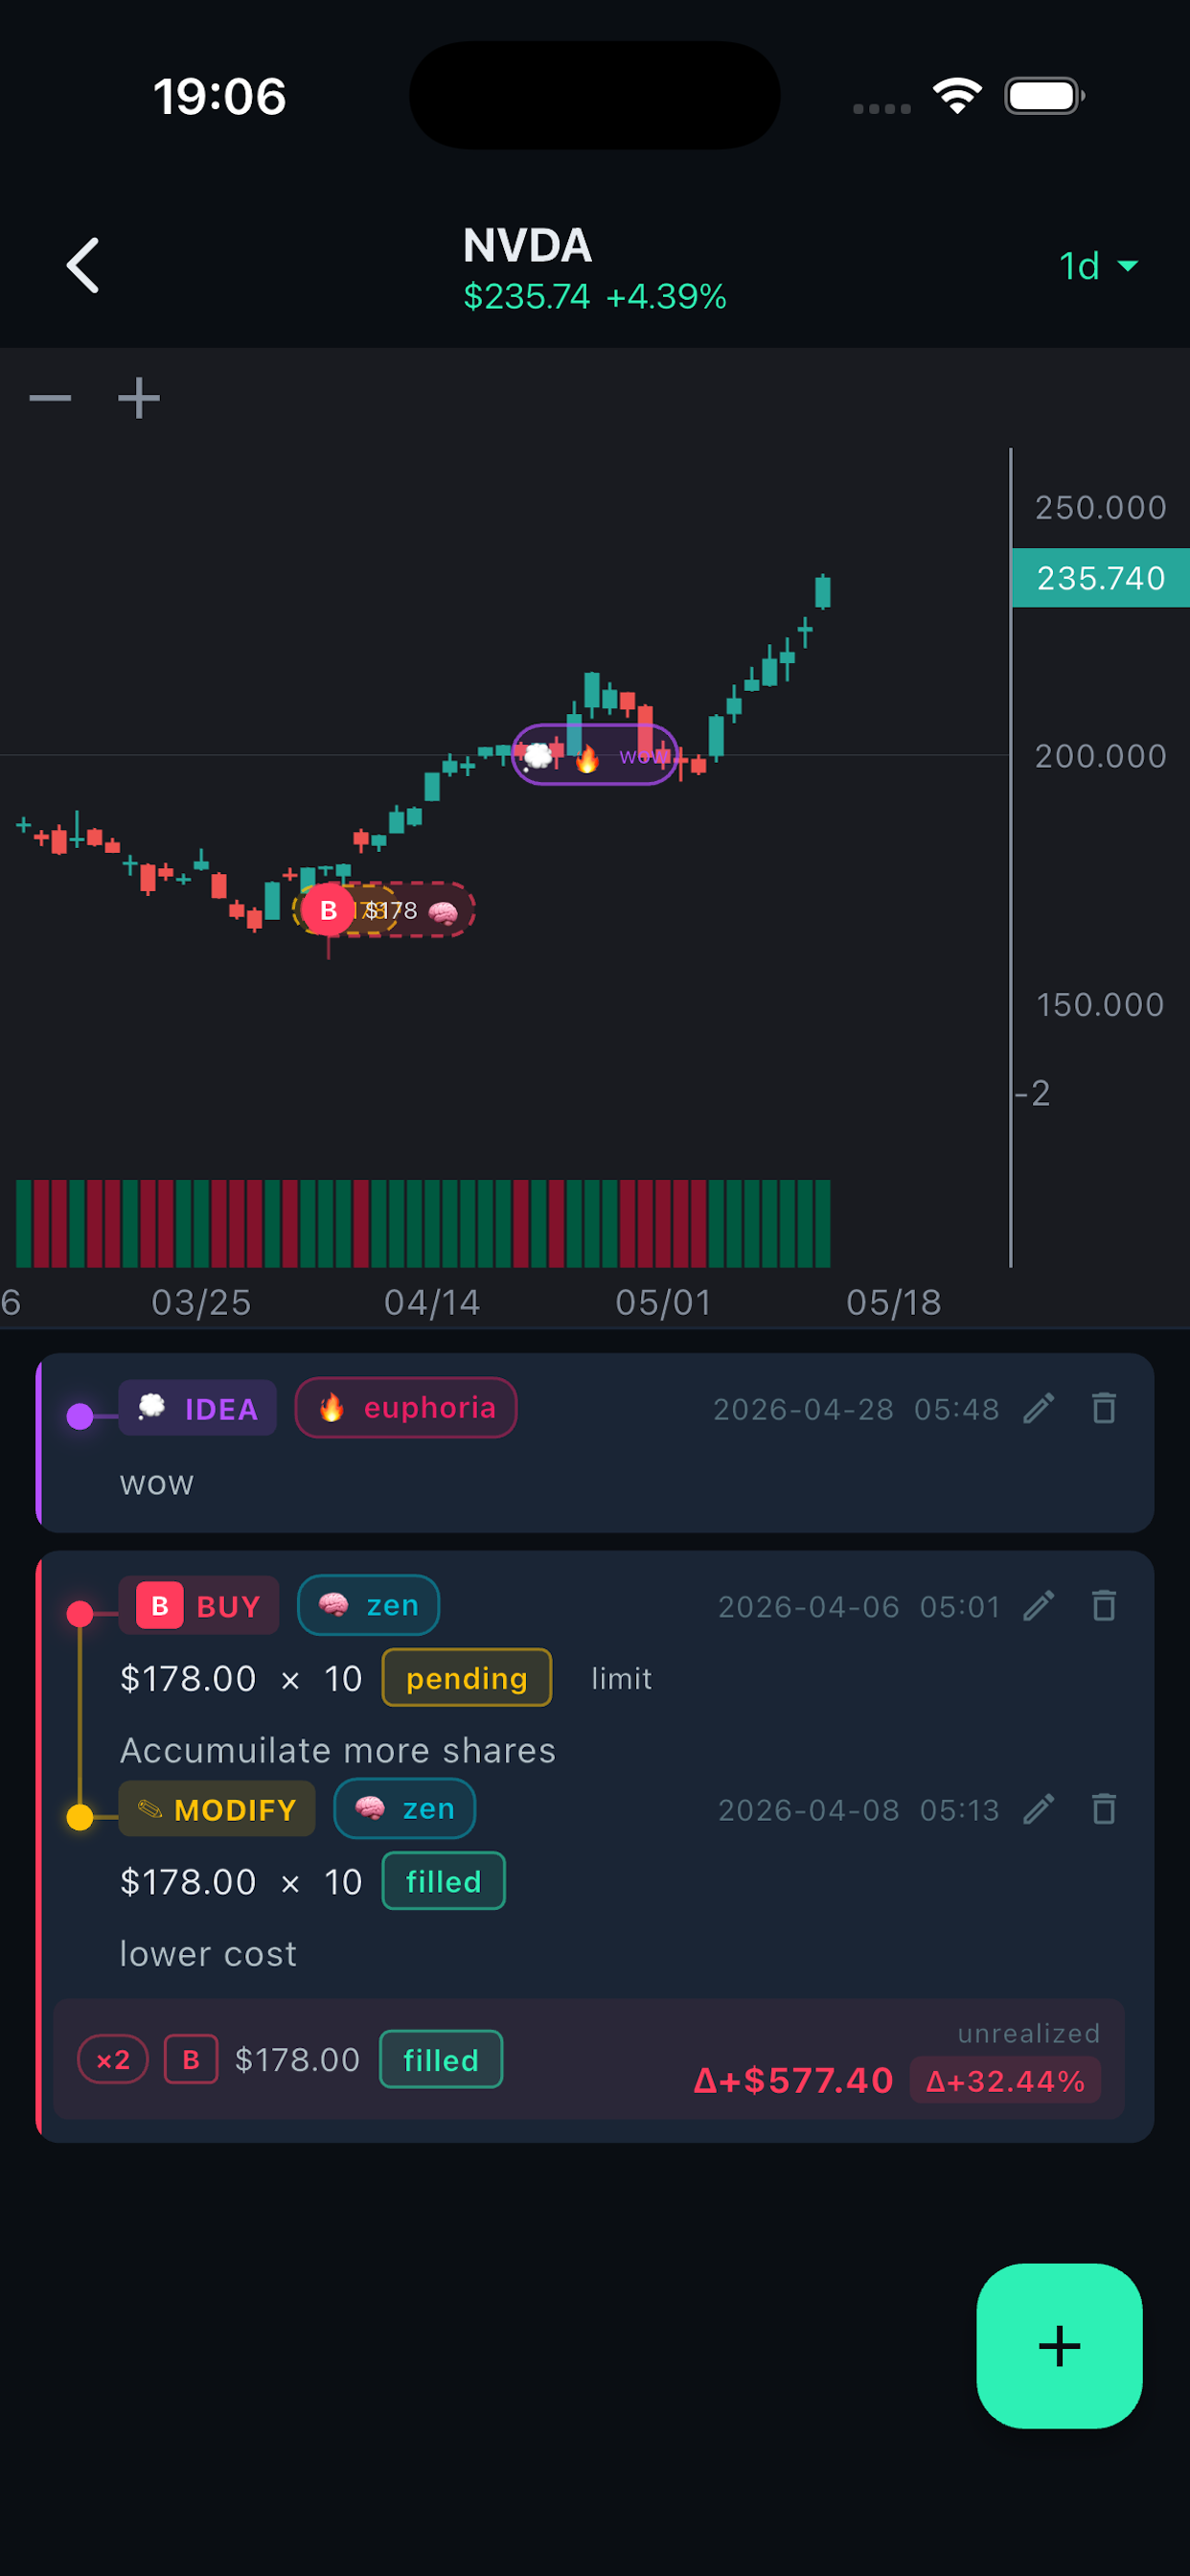The width and height of the screenshot is (1190, 2576).
Task: Tap the Δ+32.44% unrealized percent badge
Action: pyautogui.click(x=1005, y=2081)
